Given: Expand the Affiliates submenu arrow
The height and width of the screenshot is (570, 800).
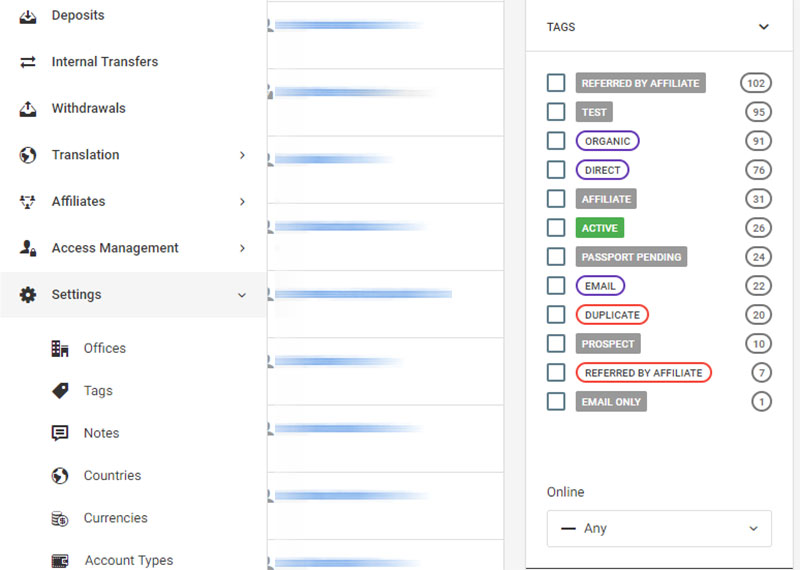Looking at the screenshot, I should coord(242,202).
